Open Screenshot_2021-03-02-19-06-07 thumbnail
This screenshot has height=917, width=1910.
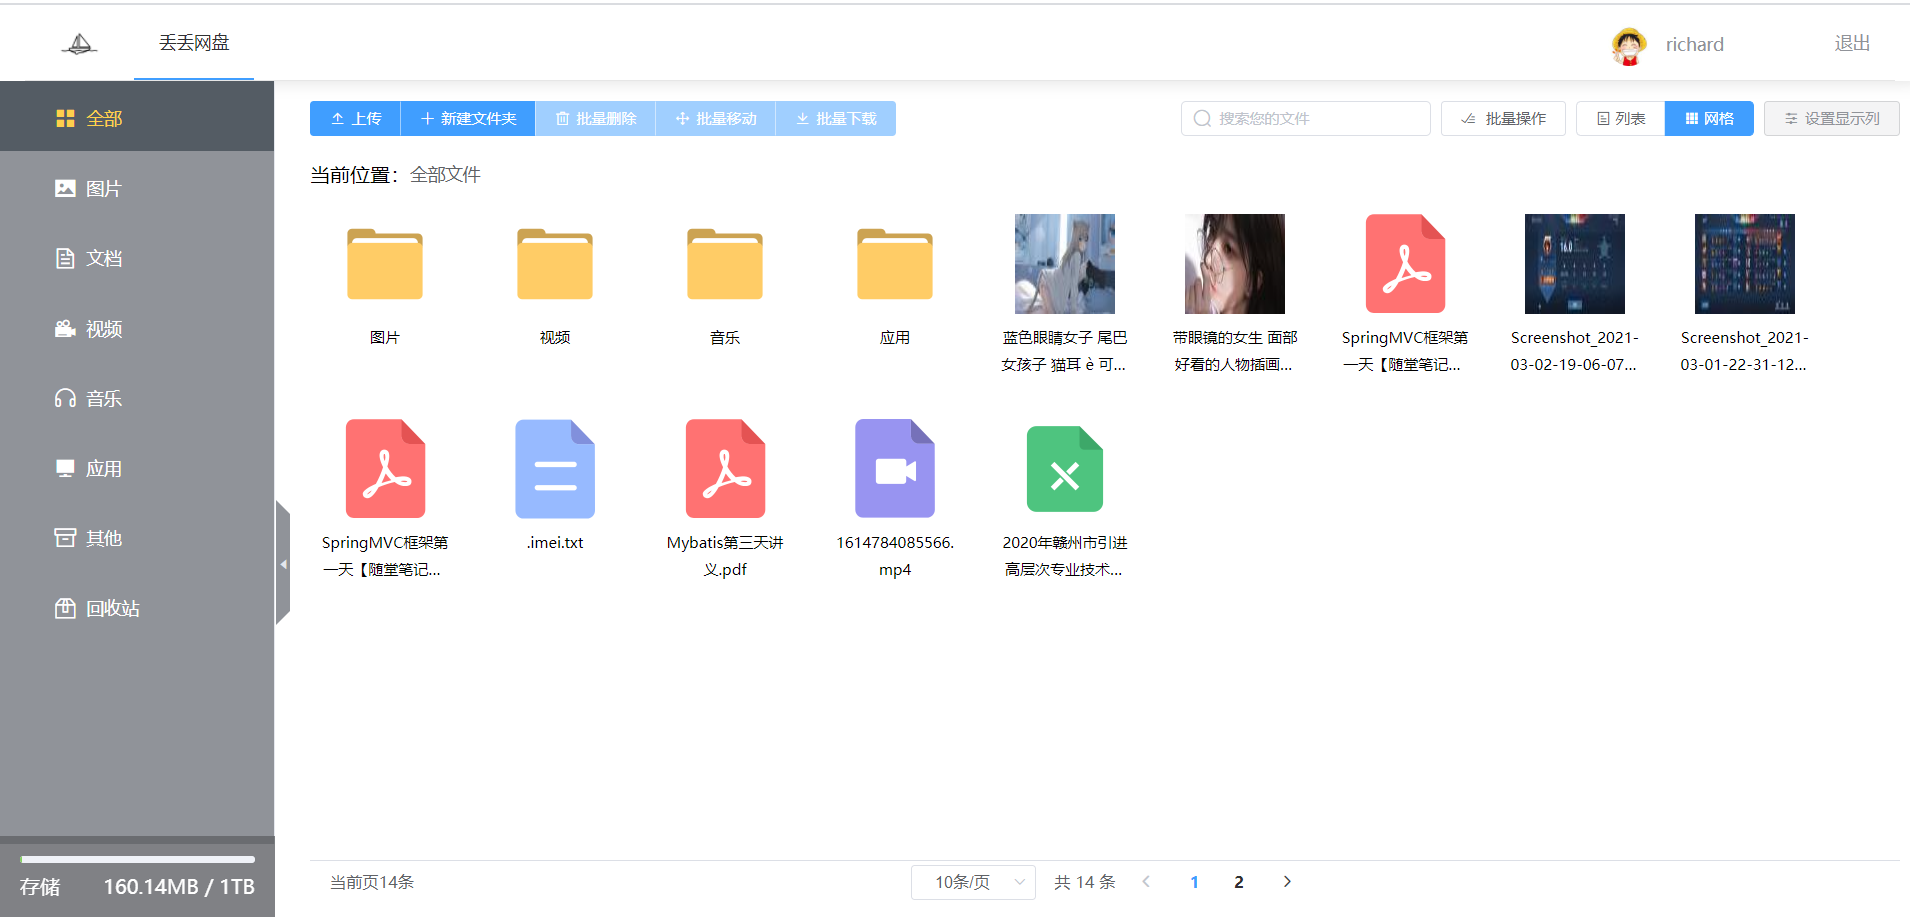[x=1575, y=264]
